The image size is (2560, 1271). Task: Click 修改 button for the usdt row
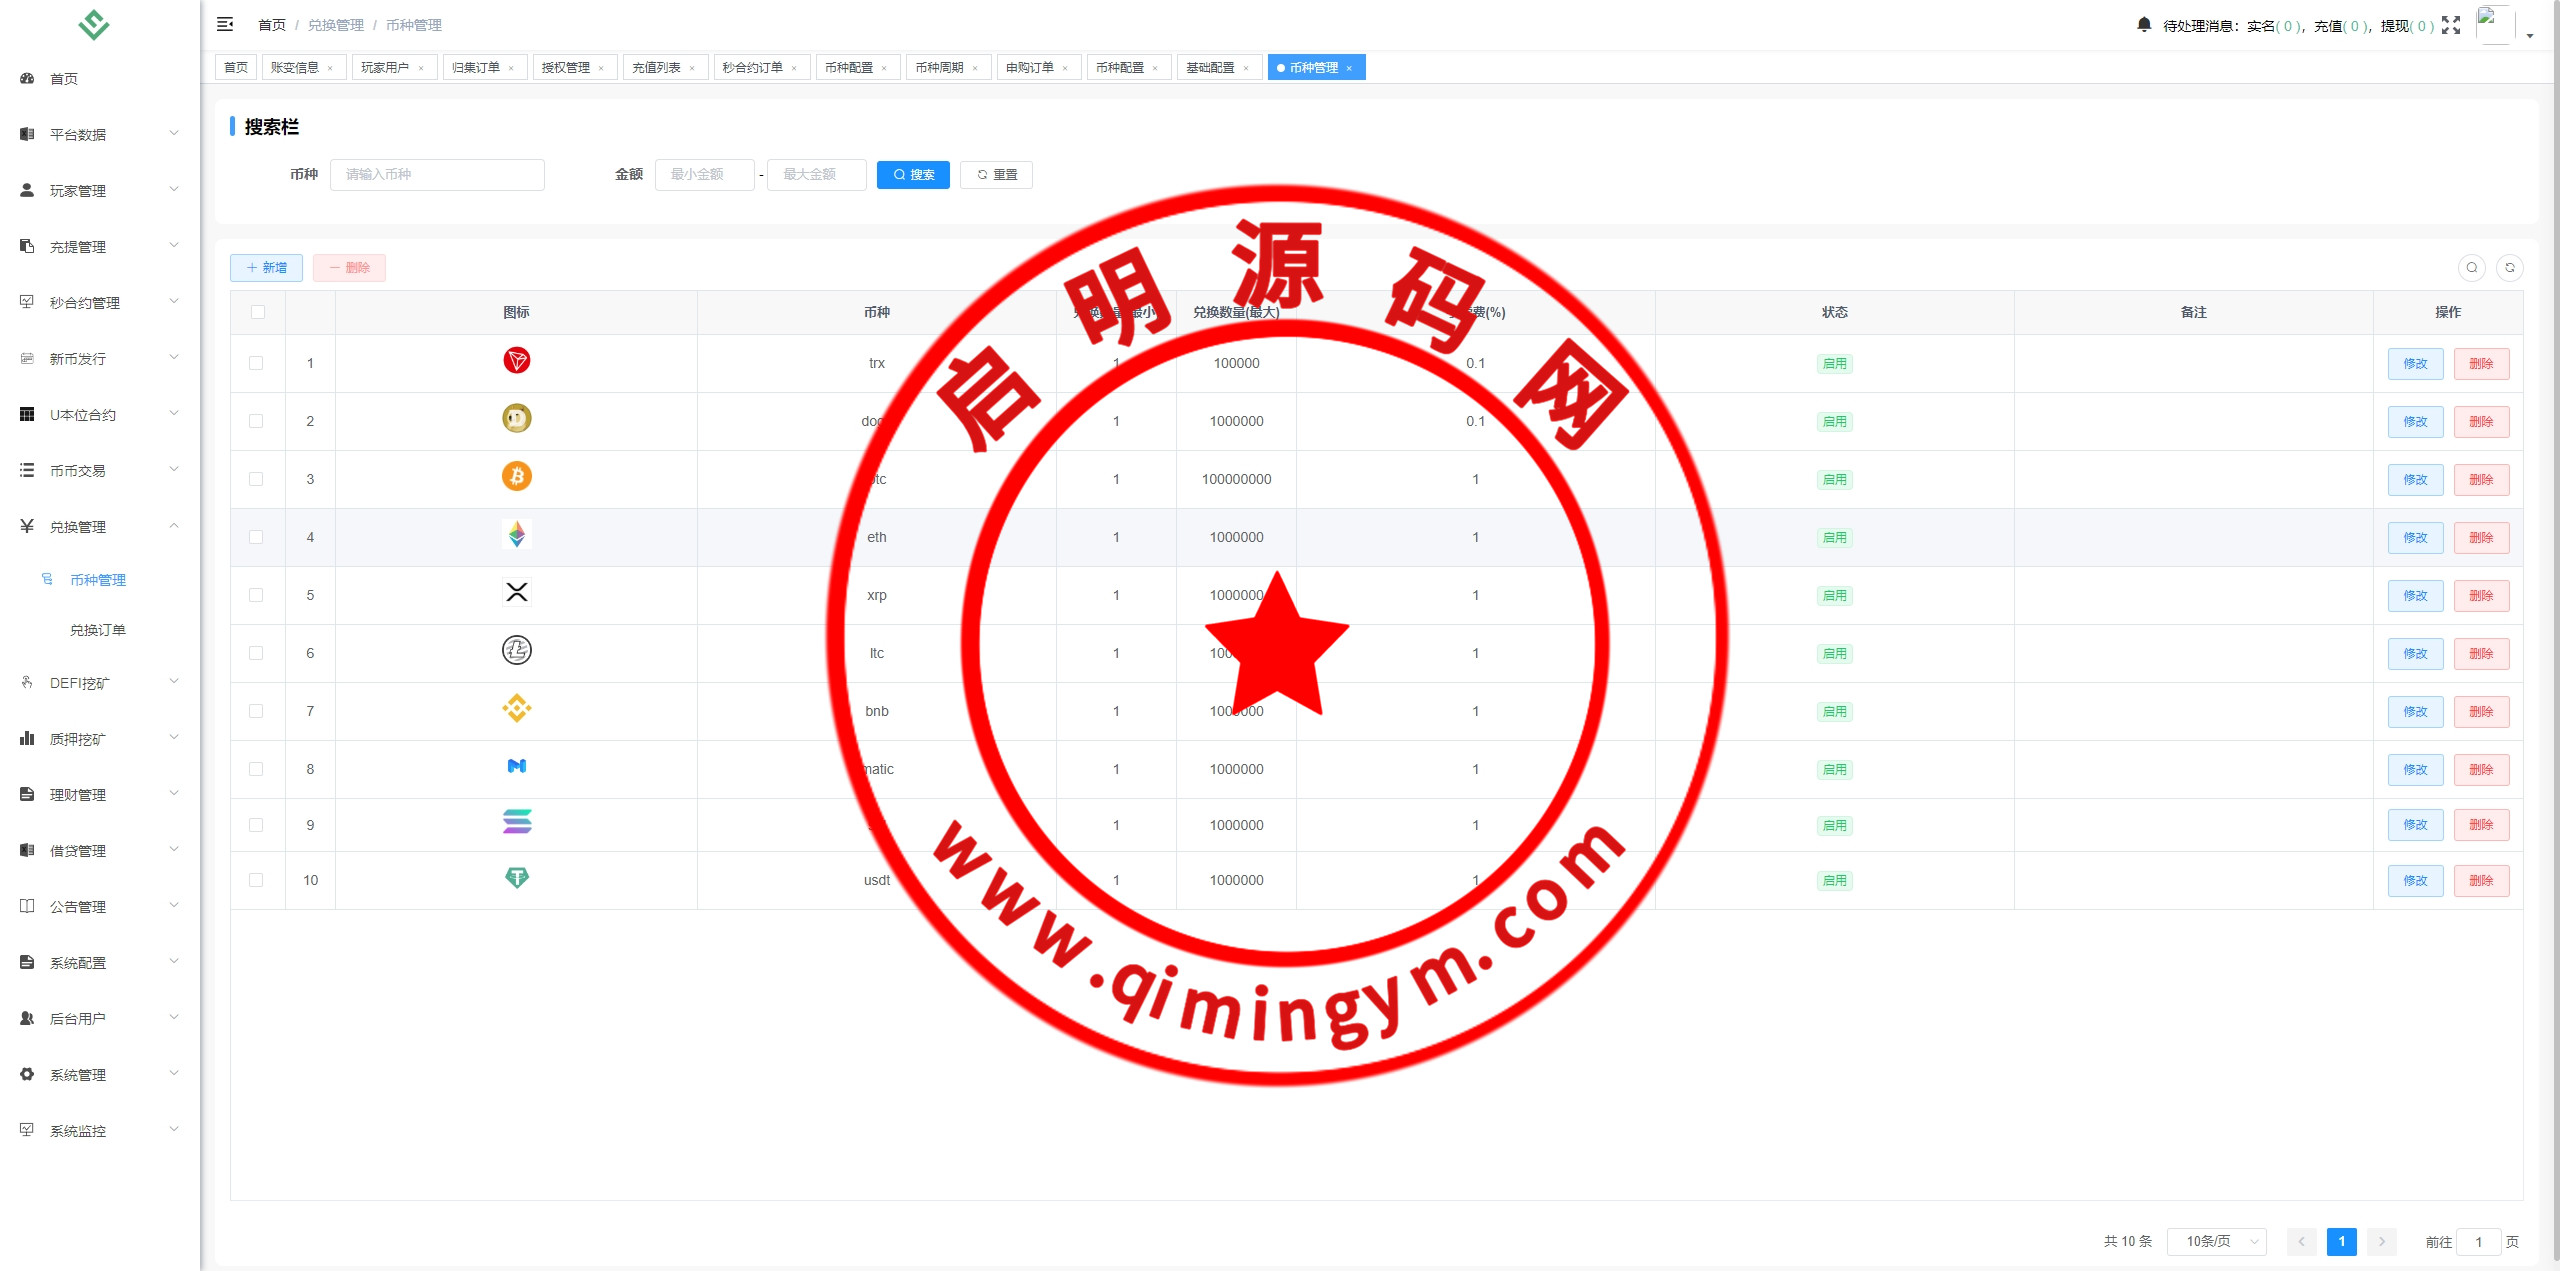coord(2415,880)
